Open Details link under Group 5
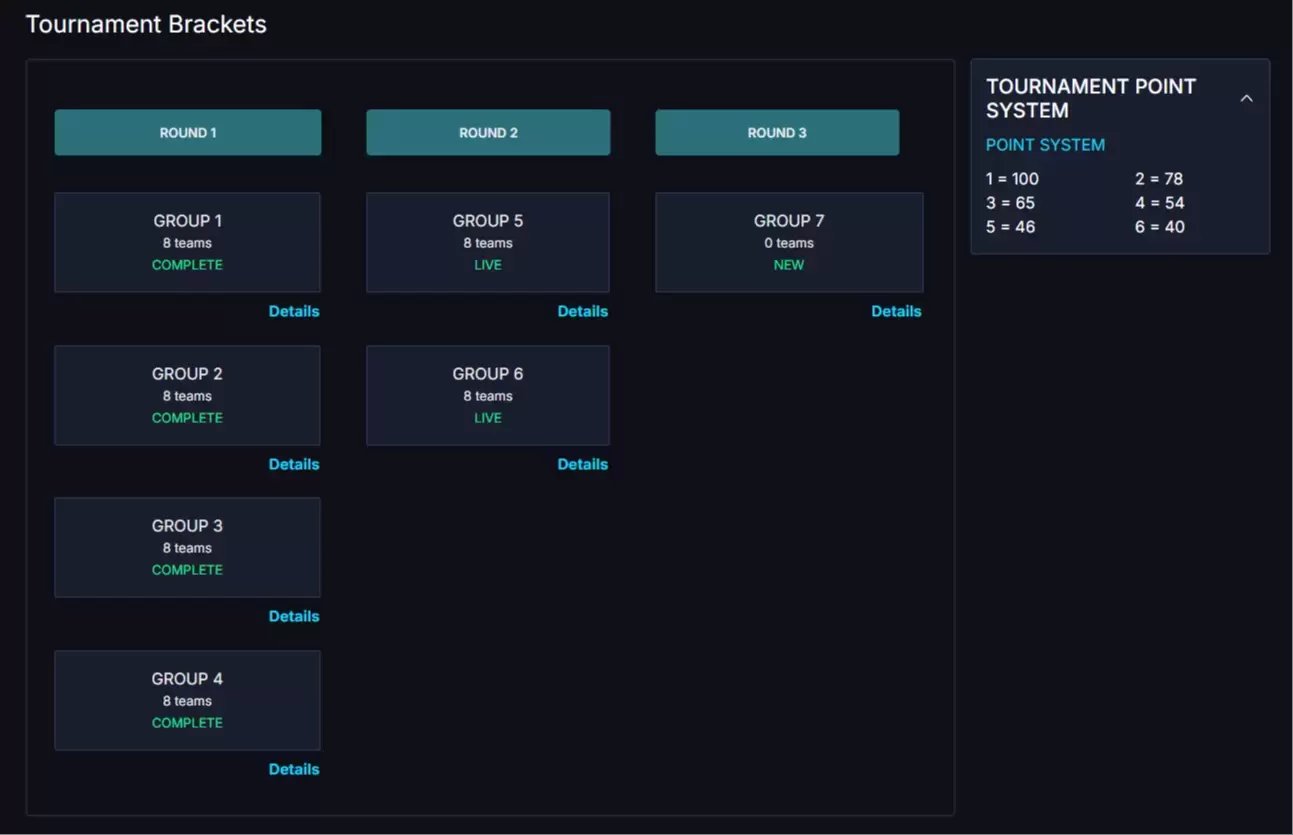The width and height of the screenshot is (1293, 835). 582,311
